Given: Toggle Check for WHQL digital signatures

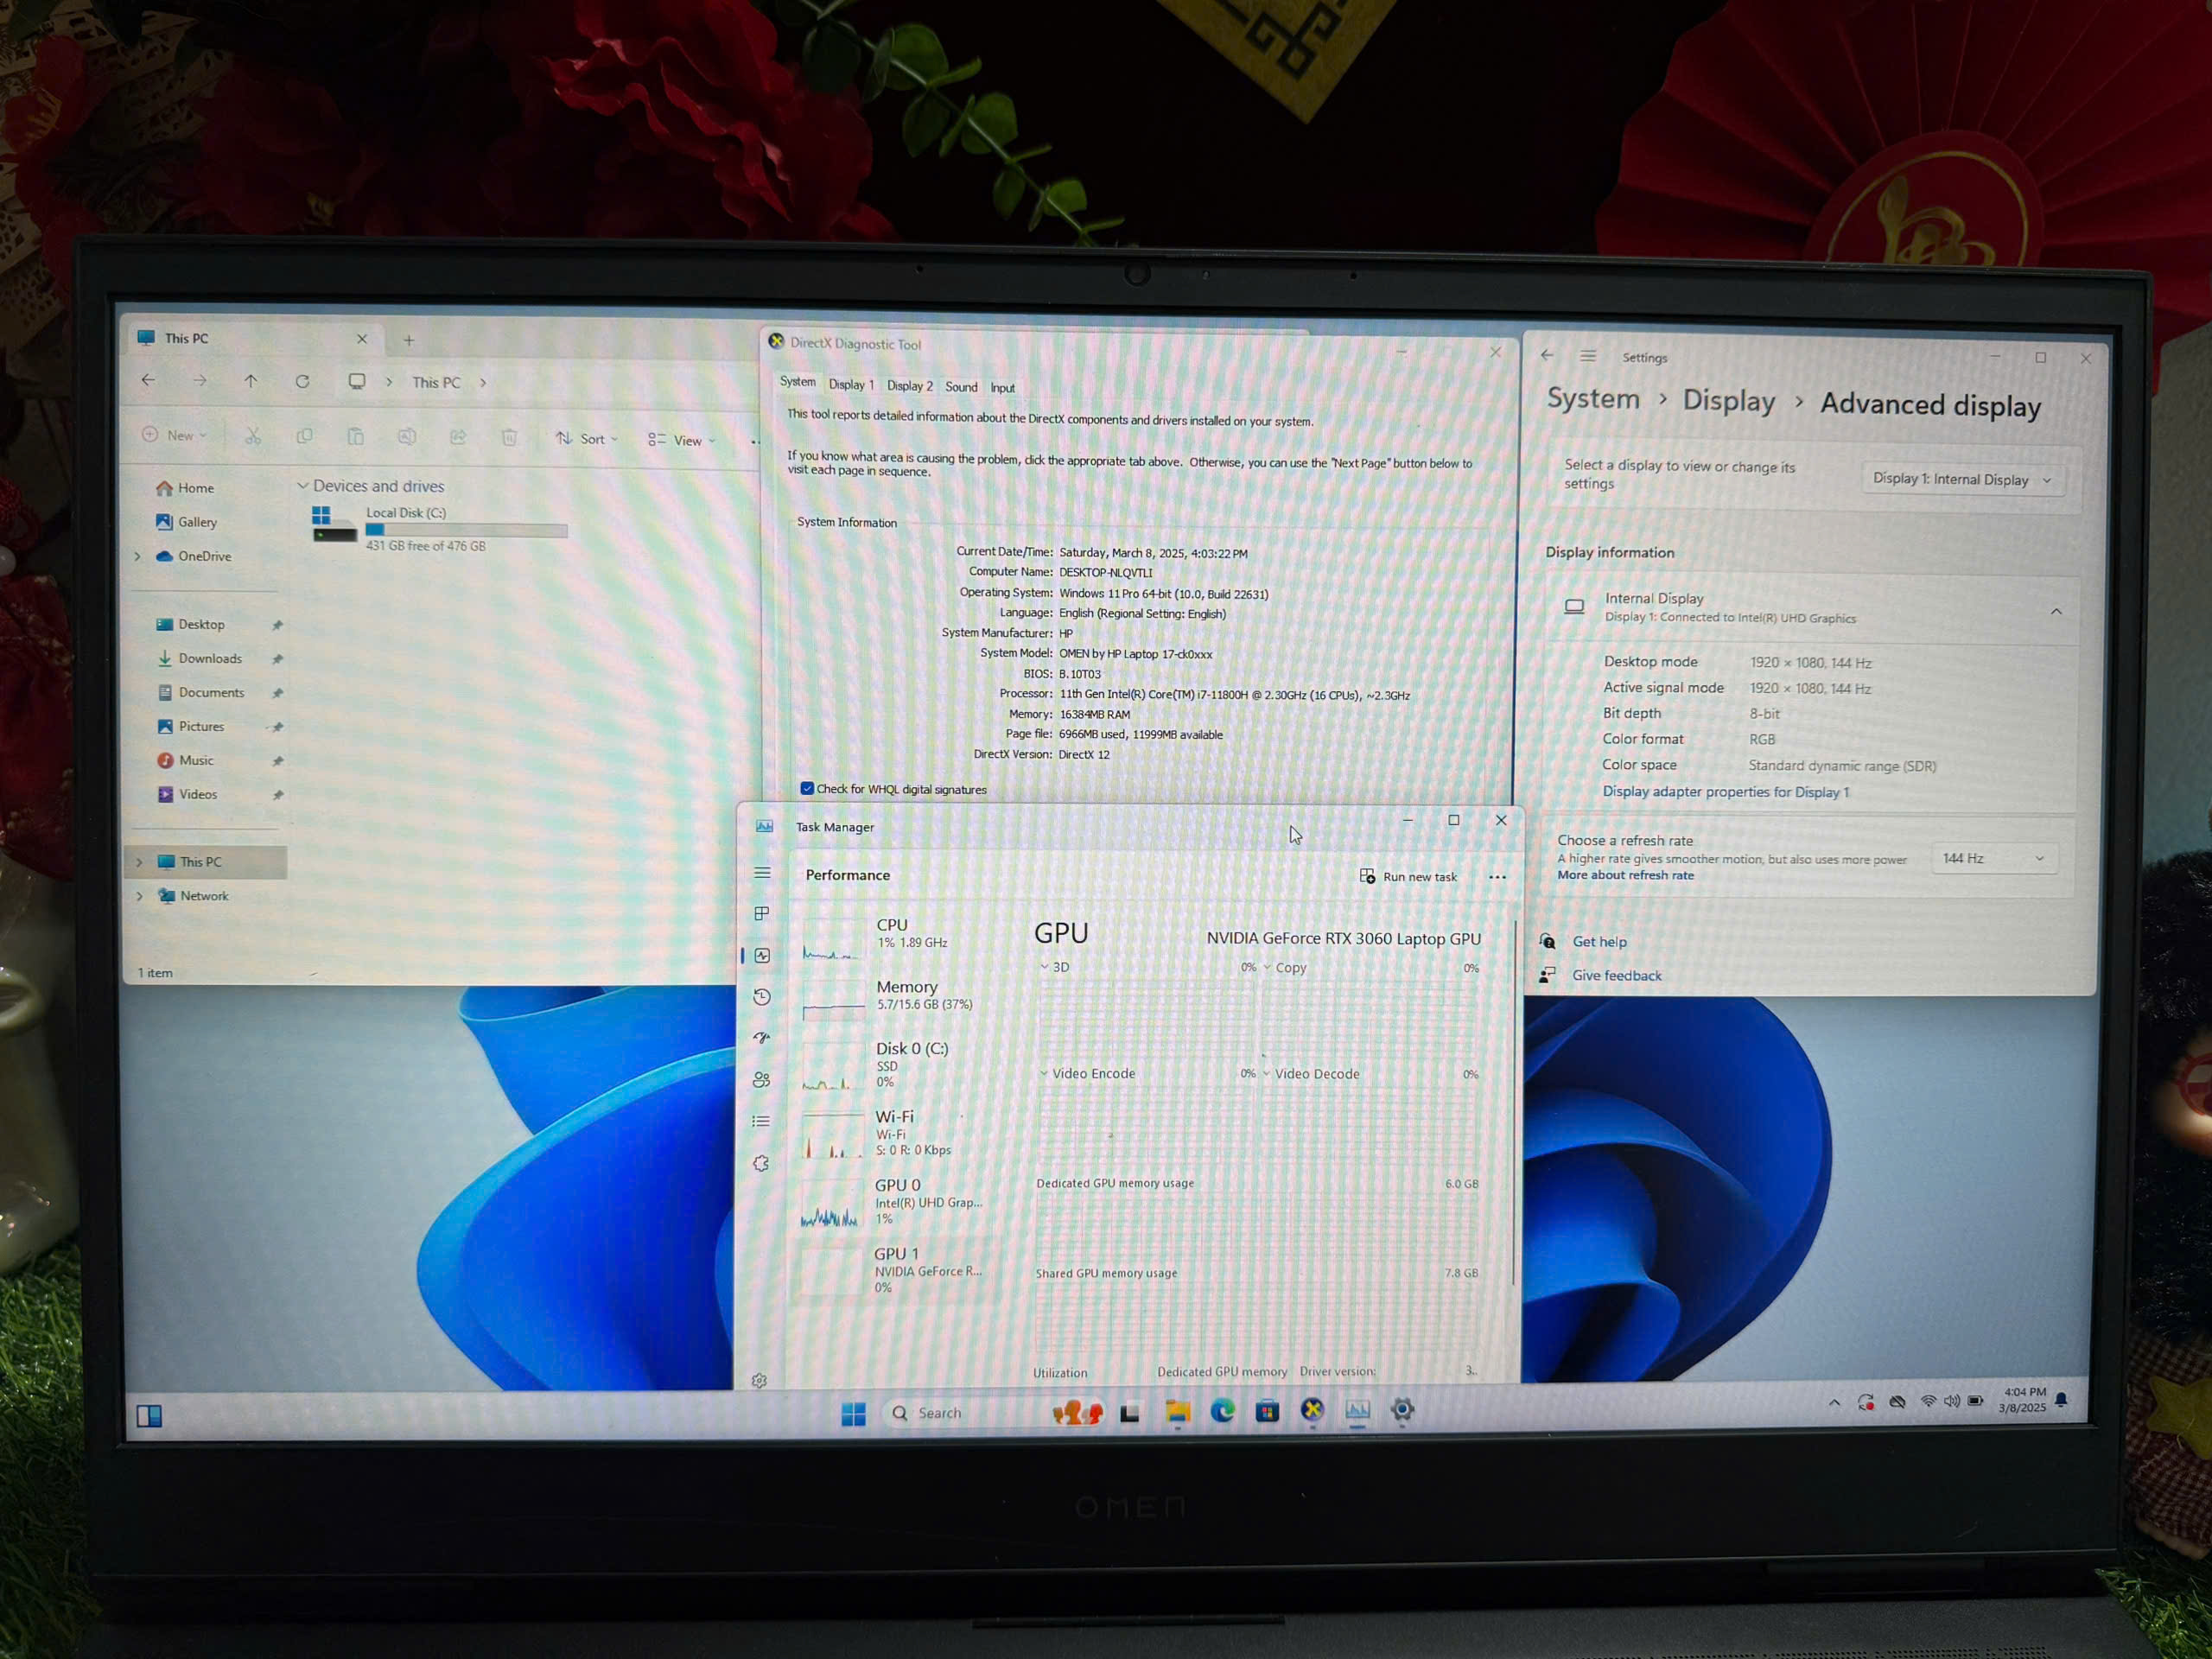Looking at the screenshot, I should [807, 788].
